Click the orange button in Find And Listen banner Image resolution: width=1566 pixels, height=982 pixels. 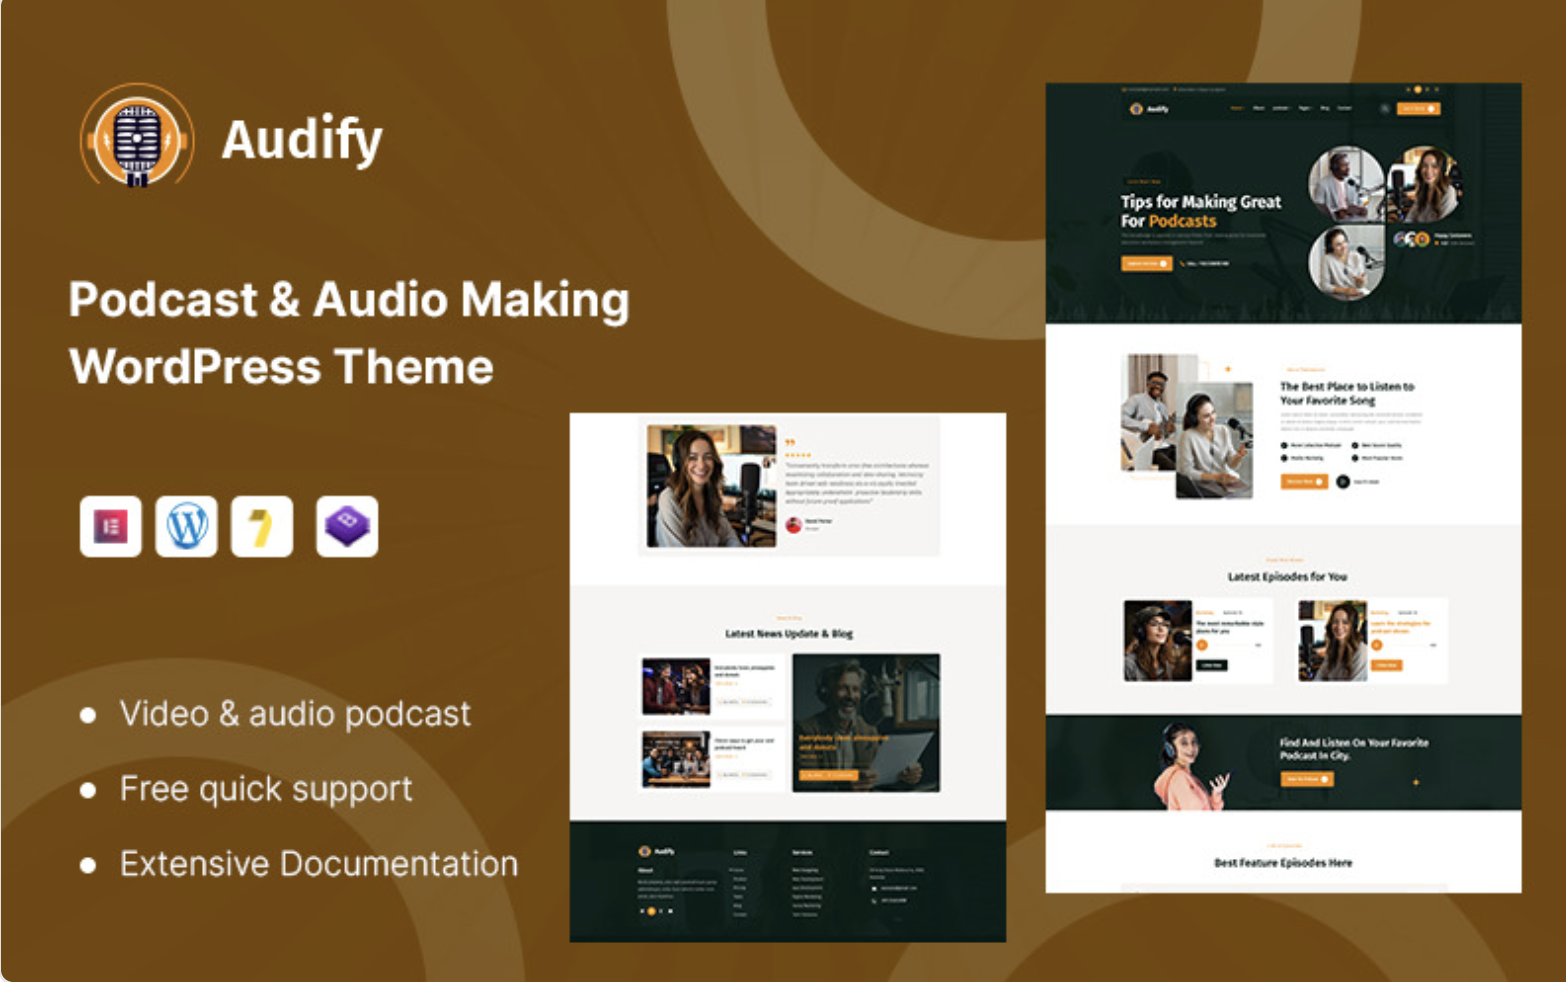[1307, 779]
